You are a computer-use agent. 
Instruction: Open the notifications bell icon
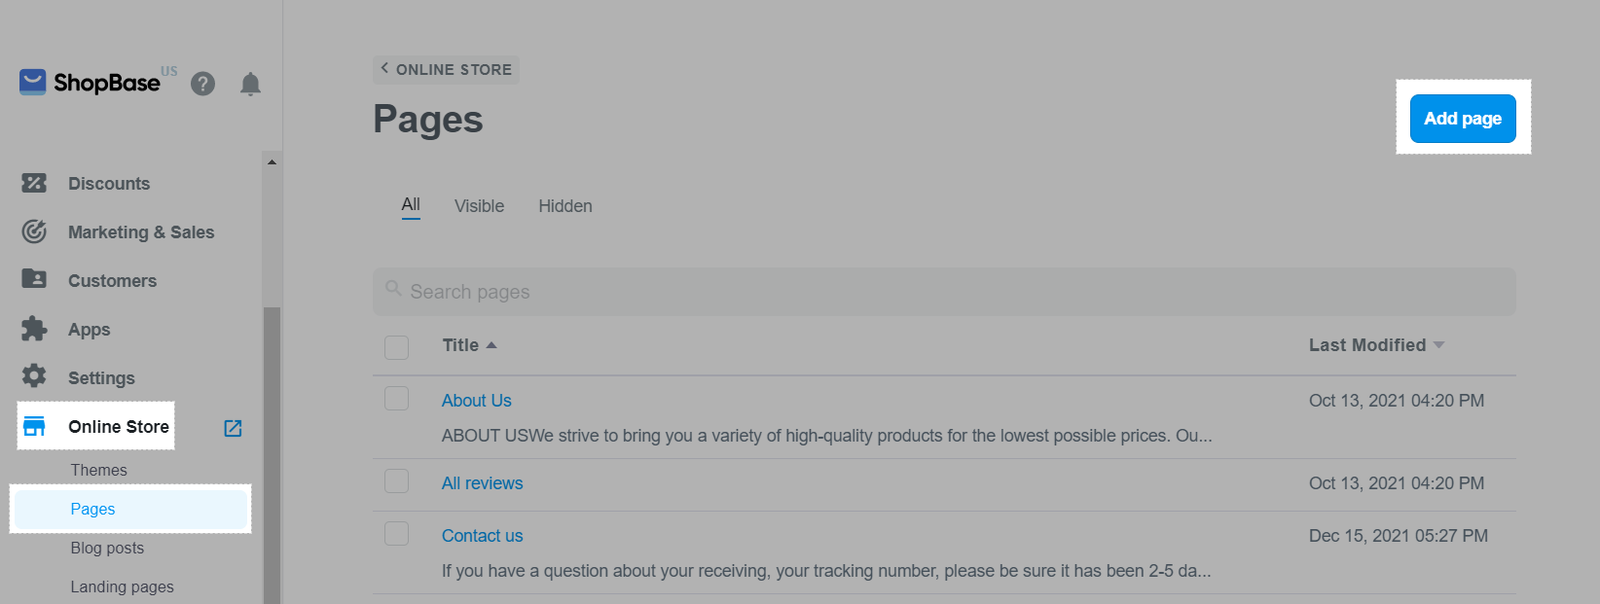[251, 84]
